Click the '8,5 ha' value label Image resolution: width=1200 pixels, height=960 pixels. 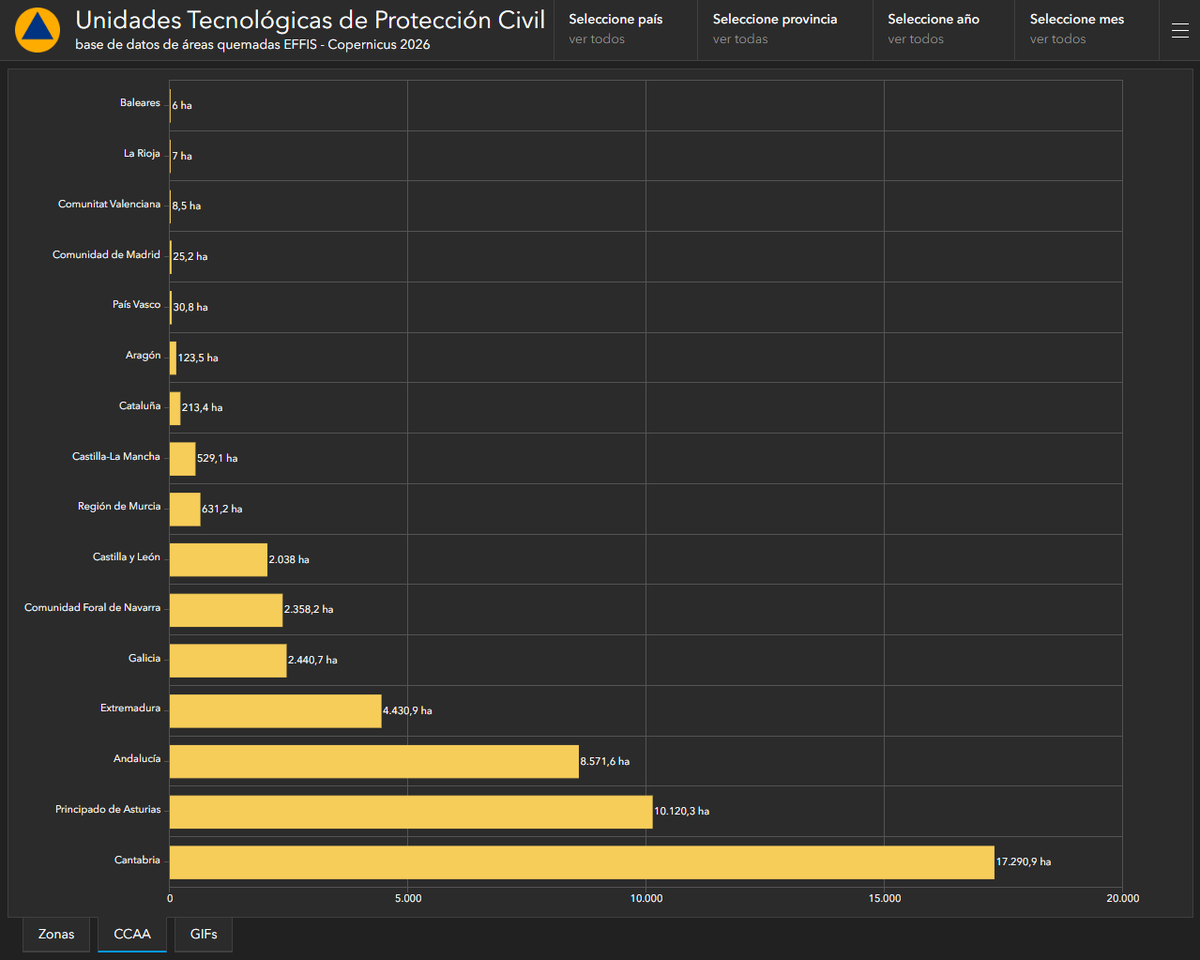tap(186, 206)
